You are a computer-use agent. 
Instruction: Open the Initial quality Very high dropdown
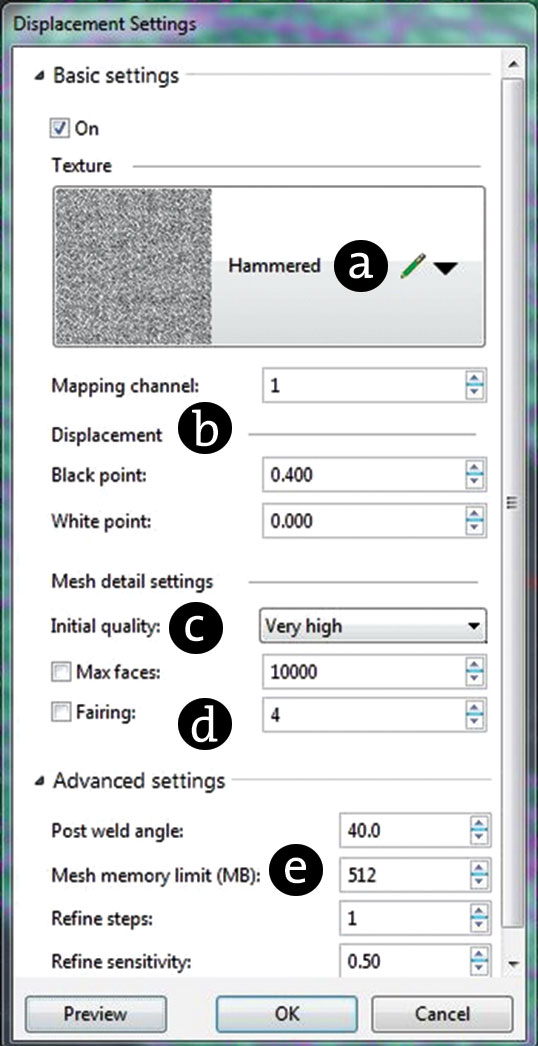tap(372, 626)
